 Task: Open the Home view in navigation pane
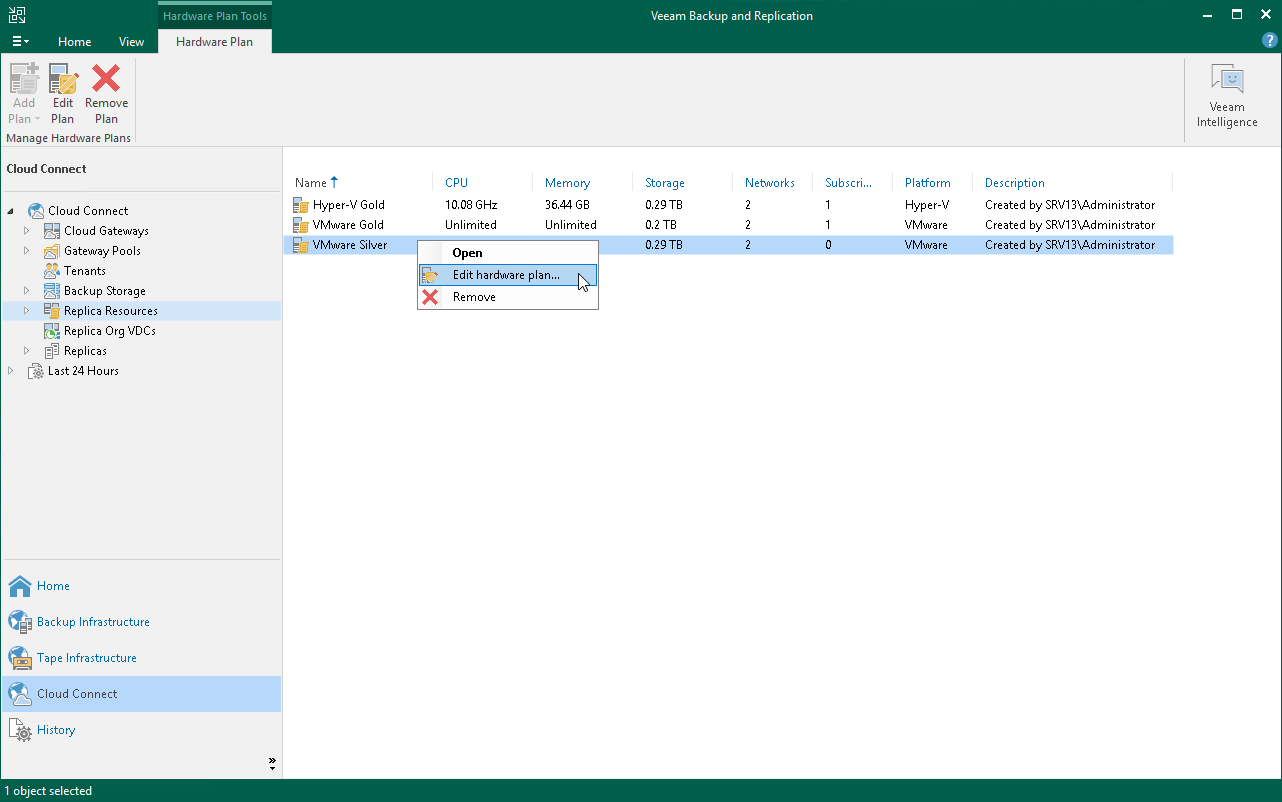tap(53, 586)
